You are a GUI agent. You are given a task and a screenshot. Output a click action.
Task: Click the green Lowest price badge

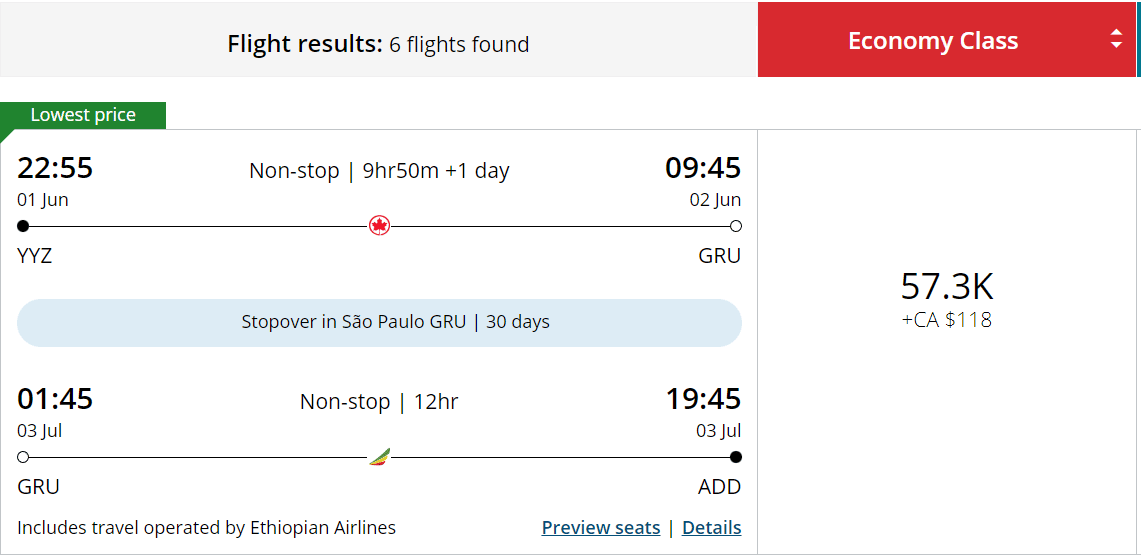click(83, 115)
